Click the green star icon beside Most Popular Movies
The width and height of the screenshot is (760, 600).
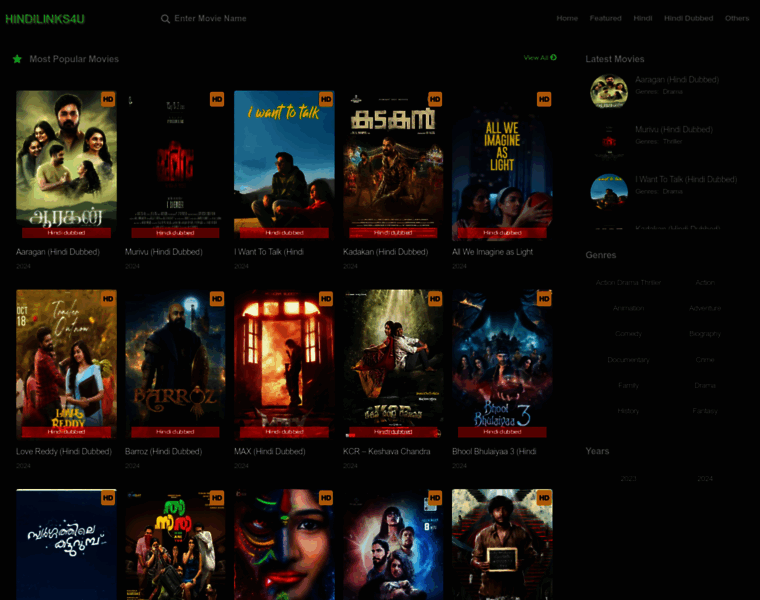17,59
